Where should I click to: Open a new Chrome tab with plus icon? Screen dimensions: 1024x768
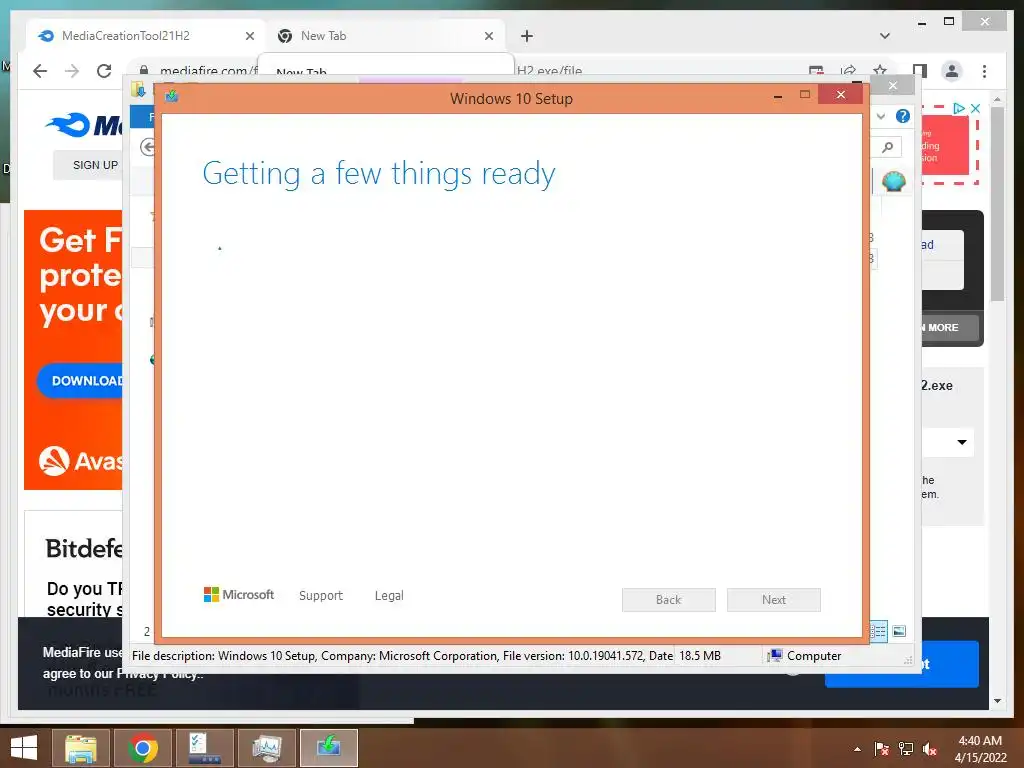[x=527, y=37]
